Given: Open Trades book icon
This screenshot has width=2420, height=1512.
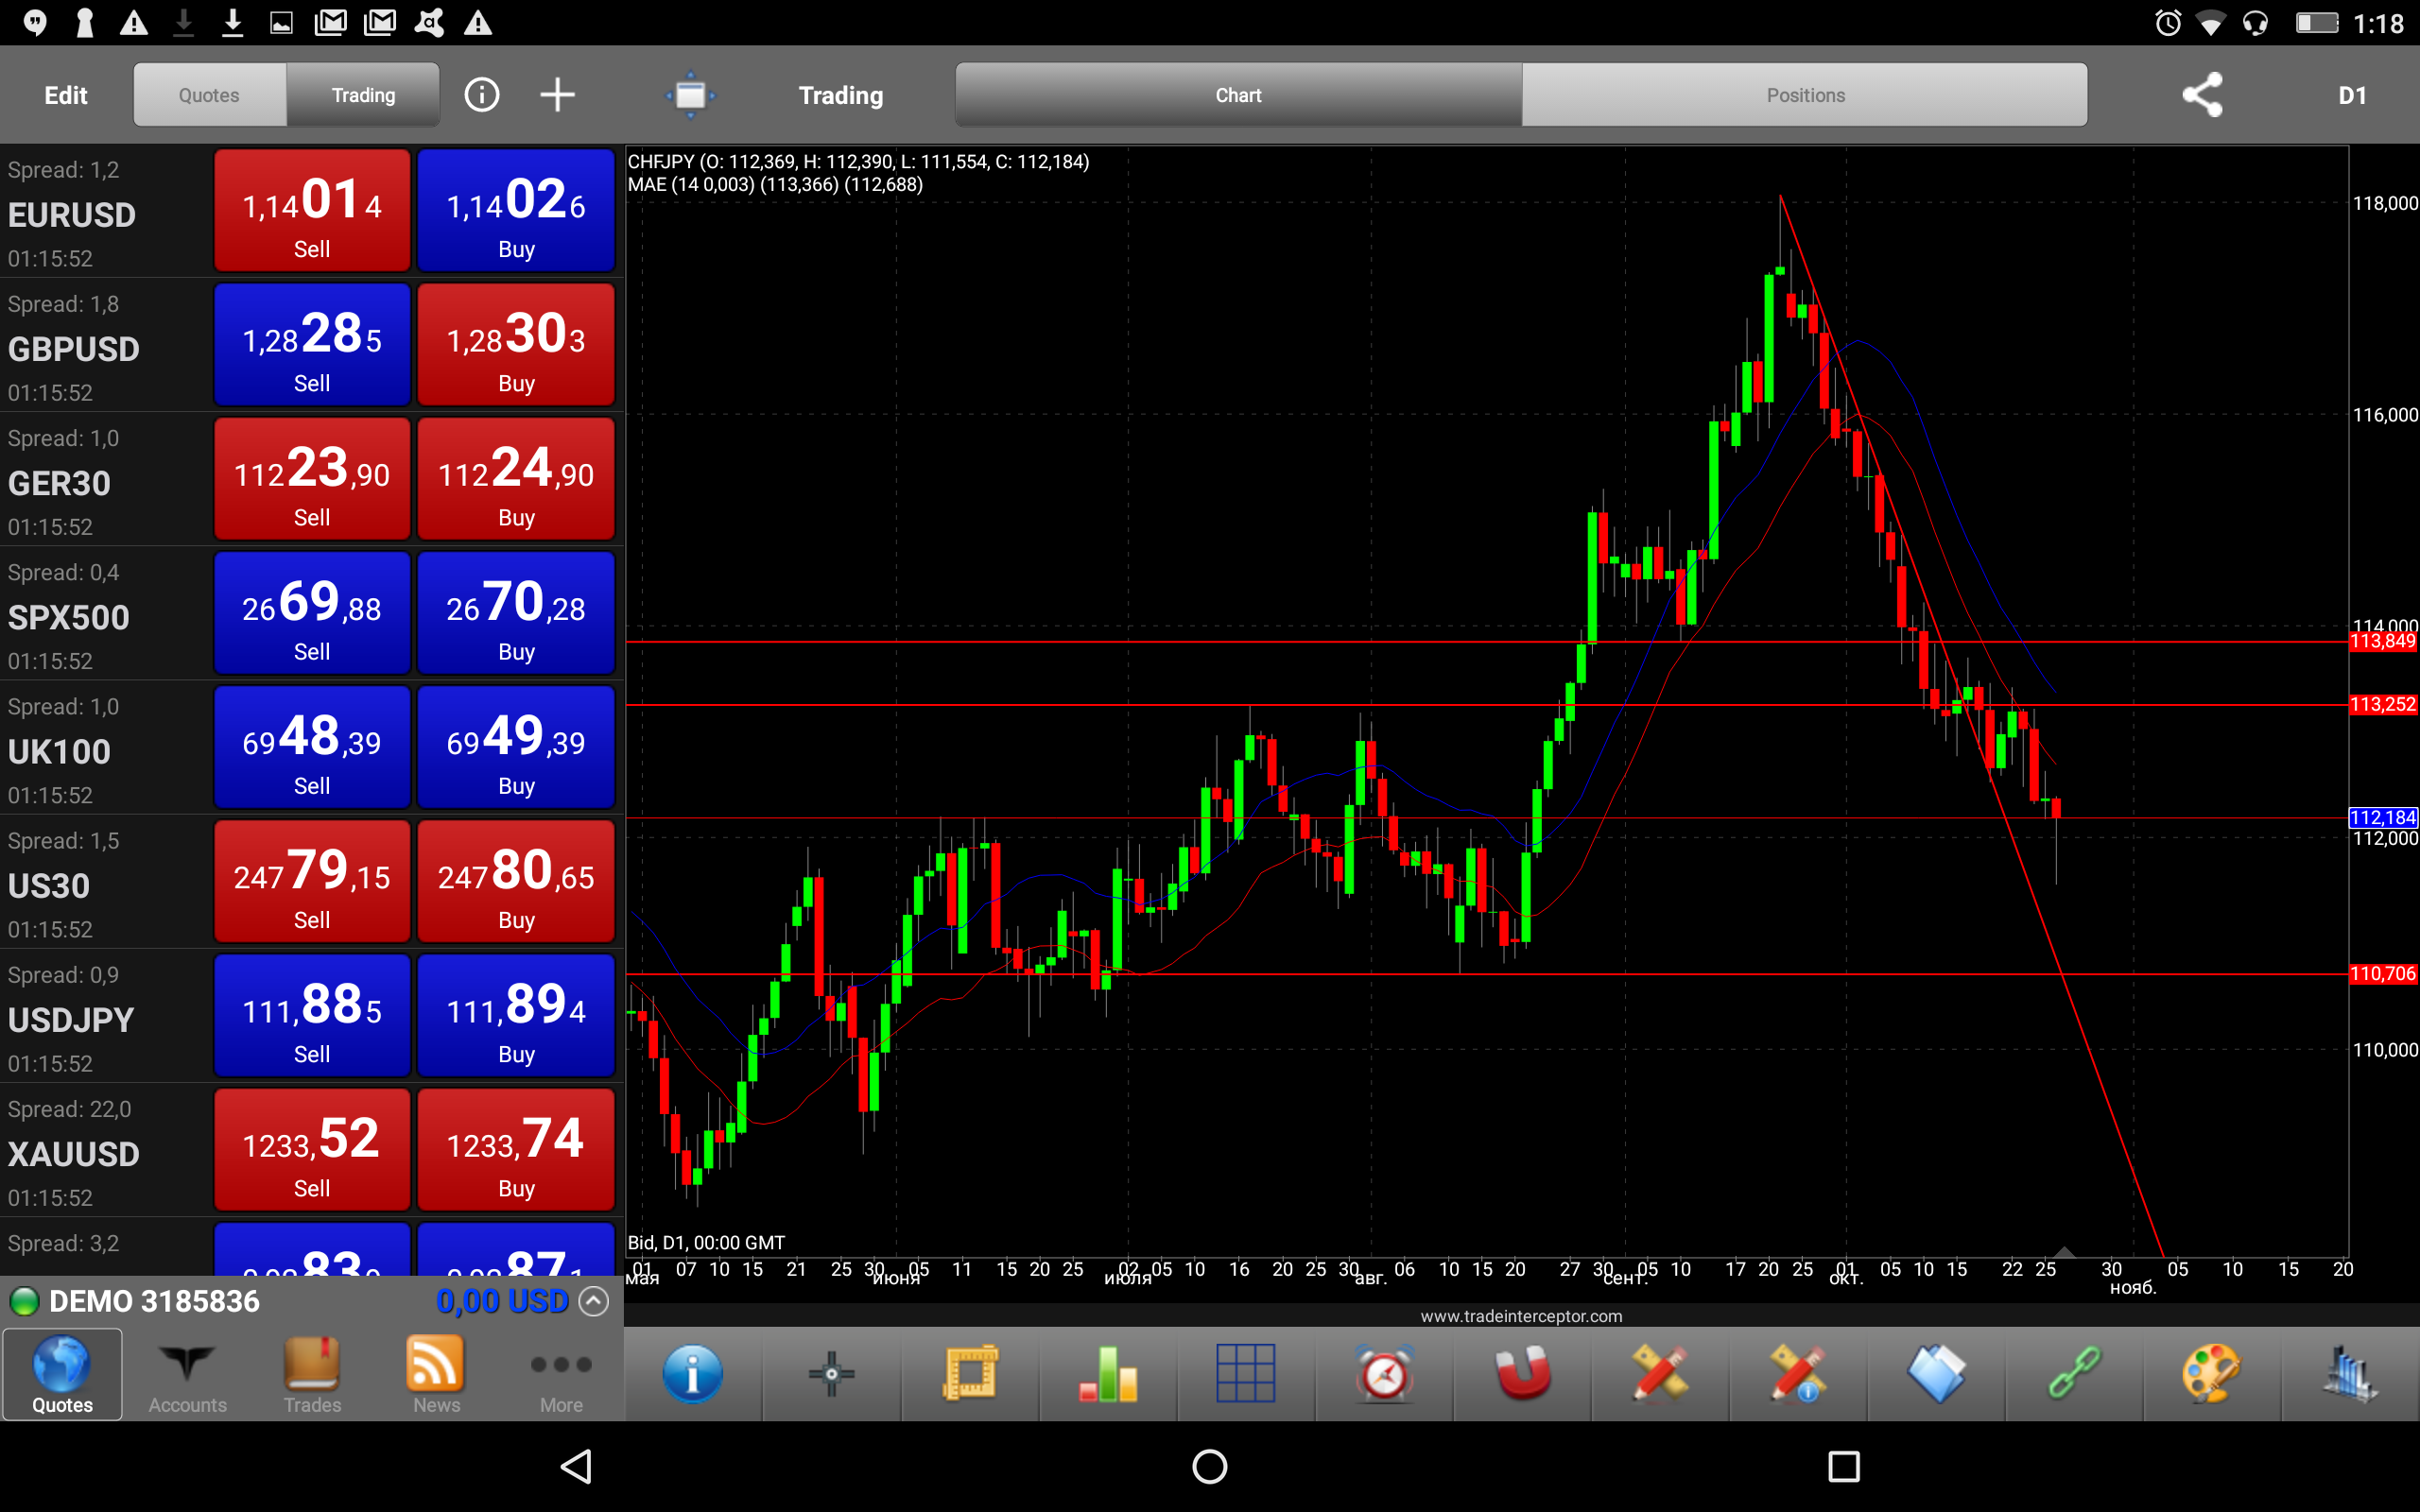Looking at the screenshot, I should point(312,1375).
